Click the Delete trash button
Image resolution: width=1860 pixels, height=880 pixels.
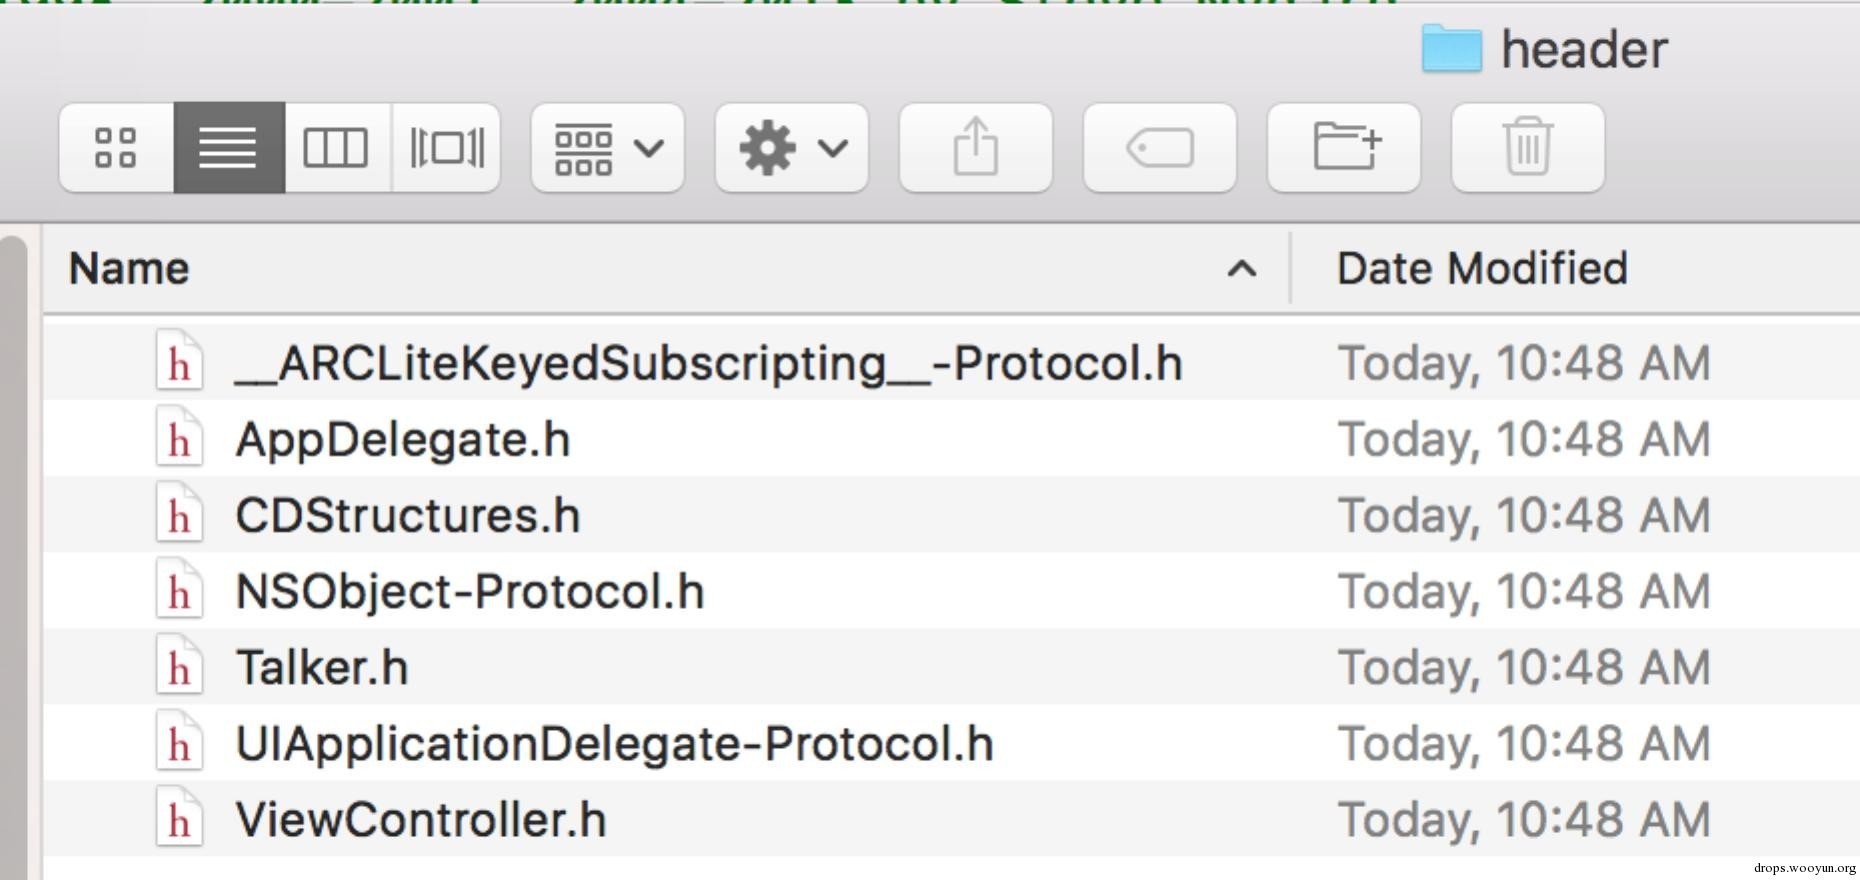(1527, 148)
